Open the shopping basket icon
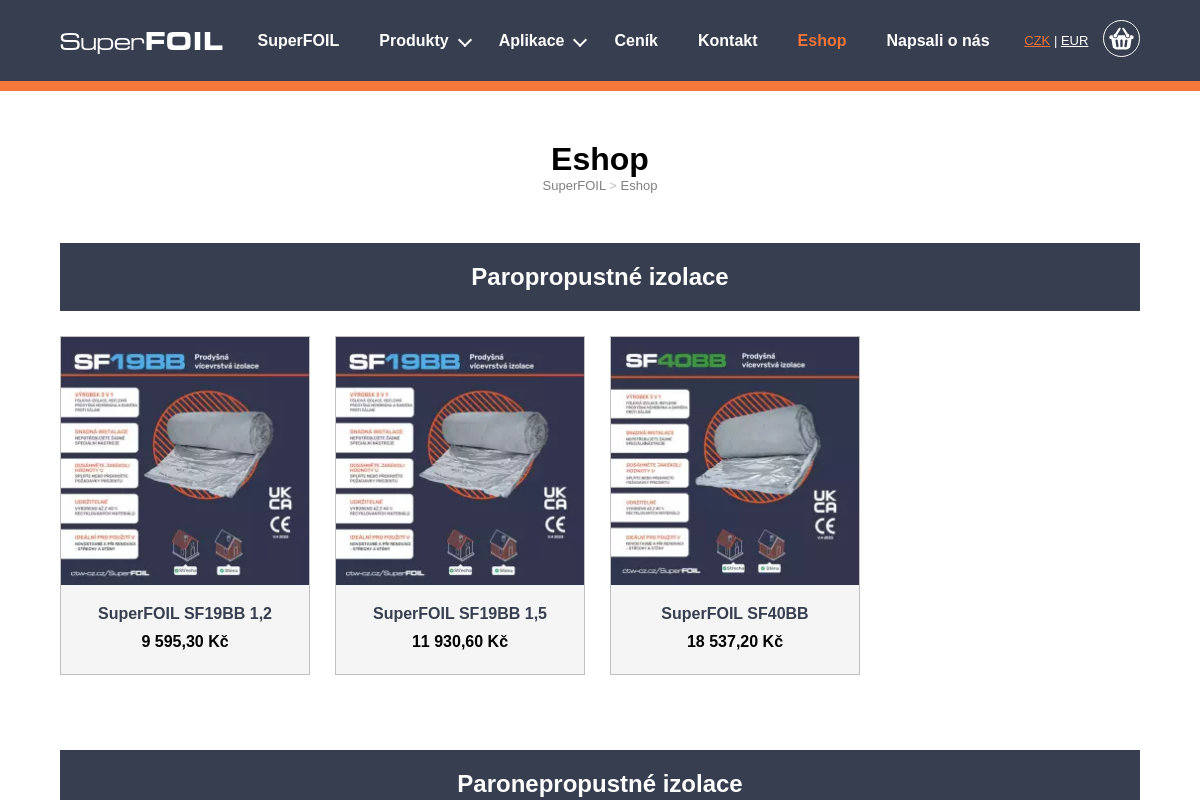The width and height of the screenshot is (1200, 800). click(1121, 39)
